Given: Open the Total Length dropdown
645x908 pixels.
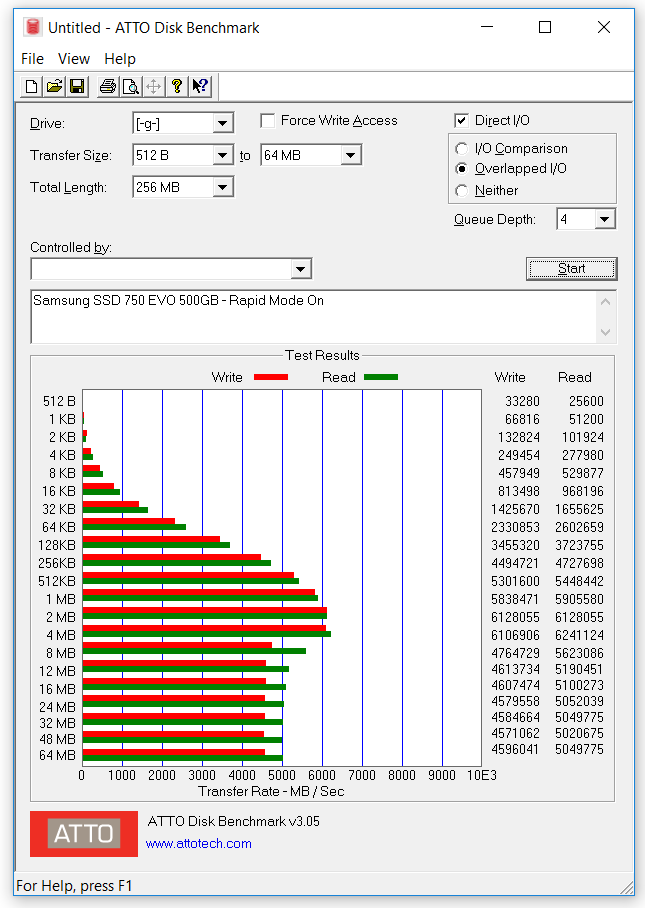Looking at the screenshot, I should point(222,187).
